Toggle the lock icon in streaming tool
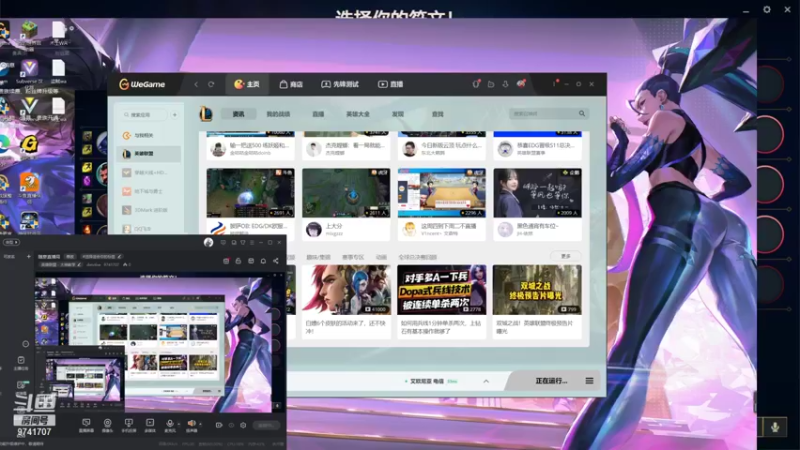Viewport: 800px width, 450px height. [238, 261]
